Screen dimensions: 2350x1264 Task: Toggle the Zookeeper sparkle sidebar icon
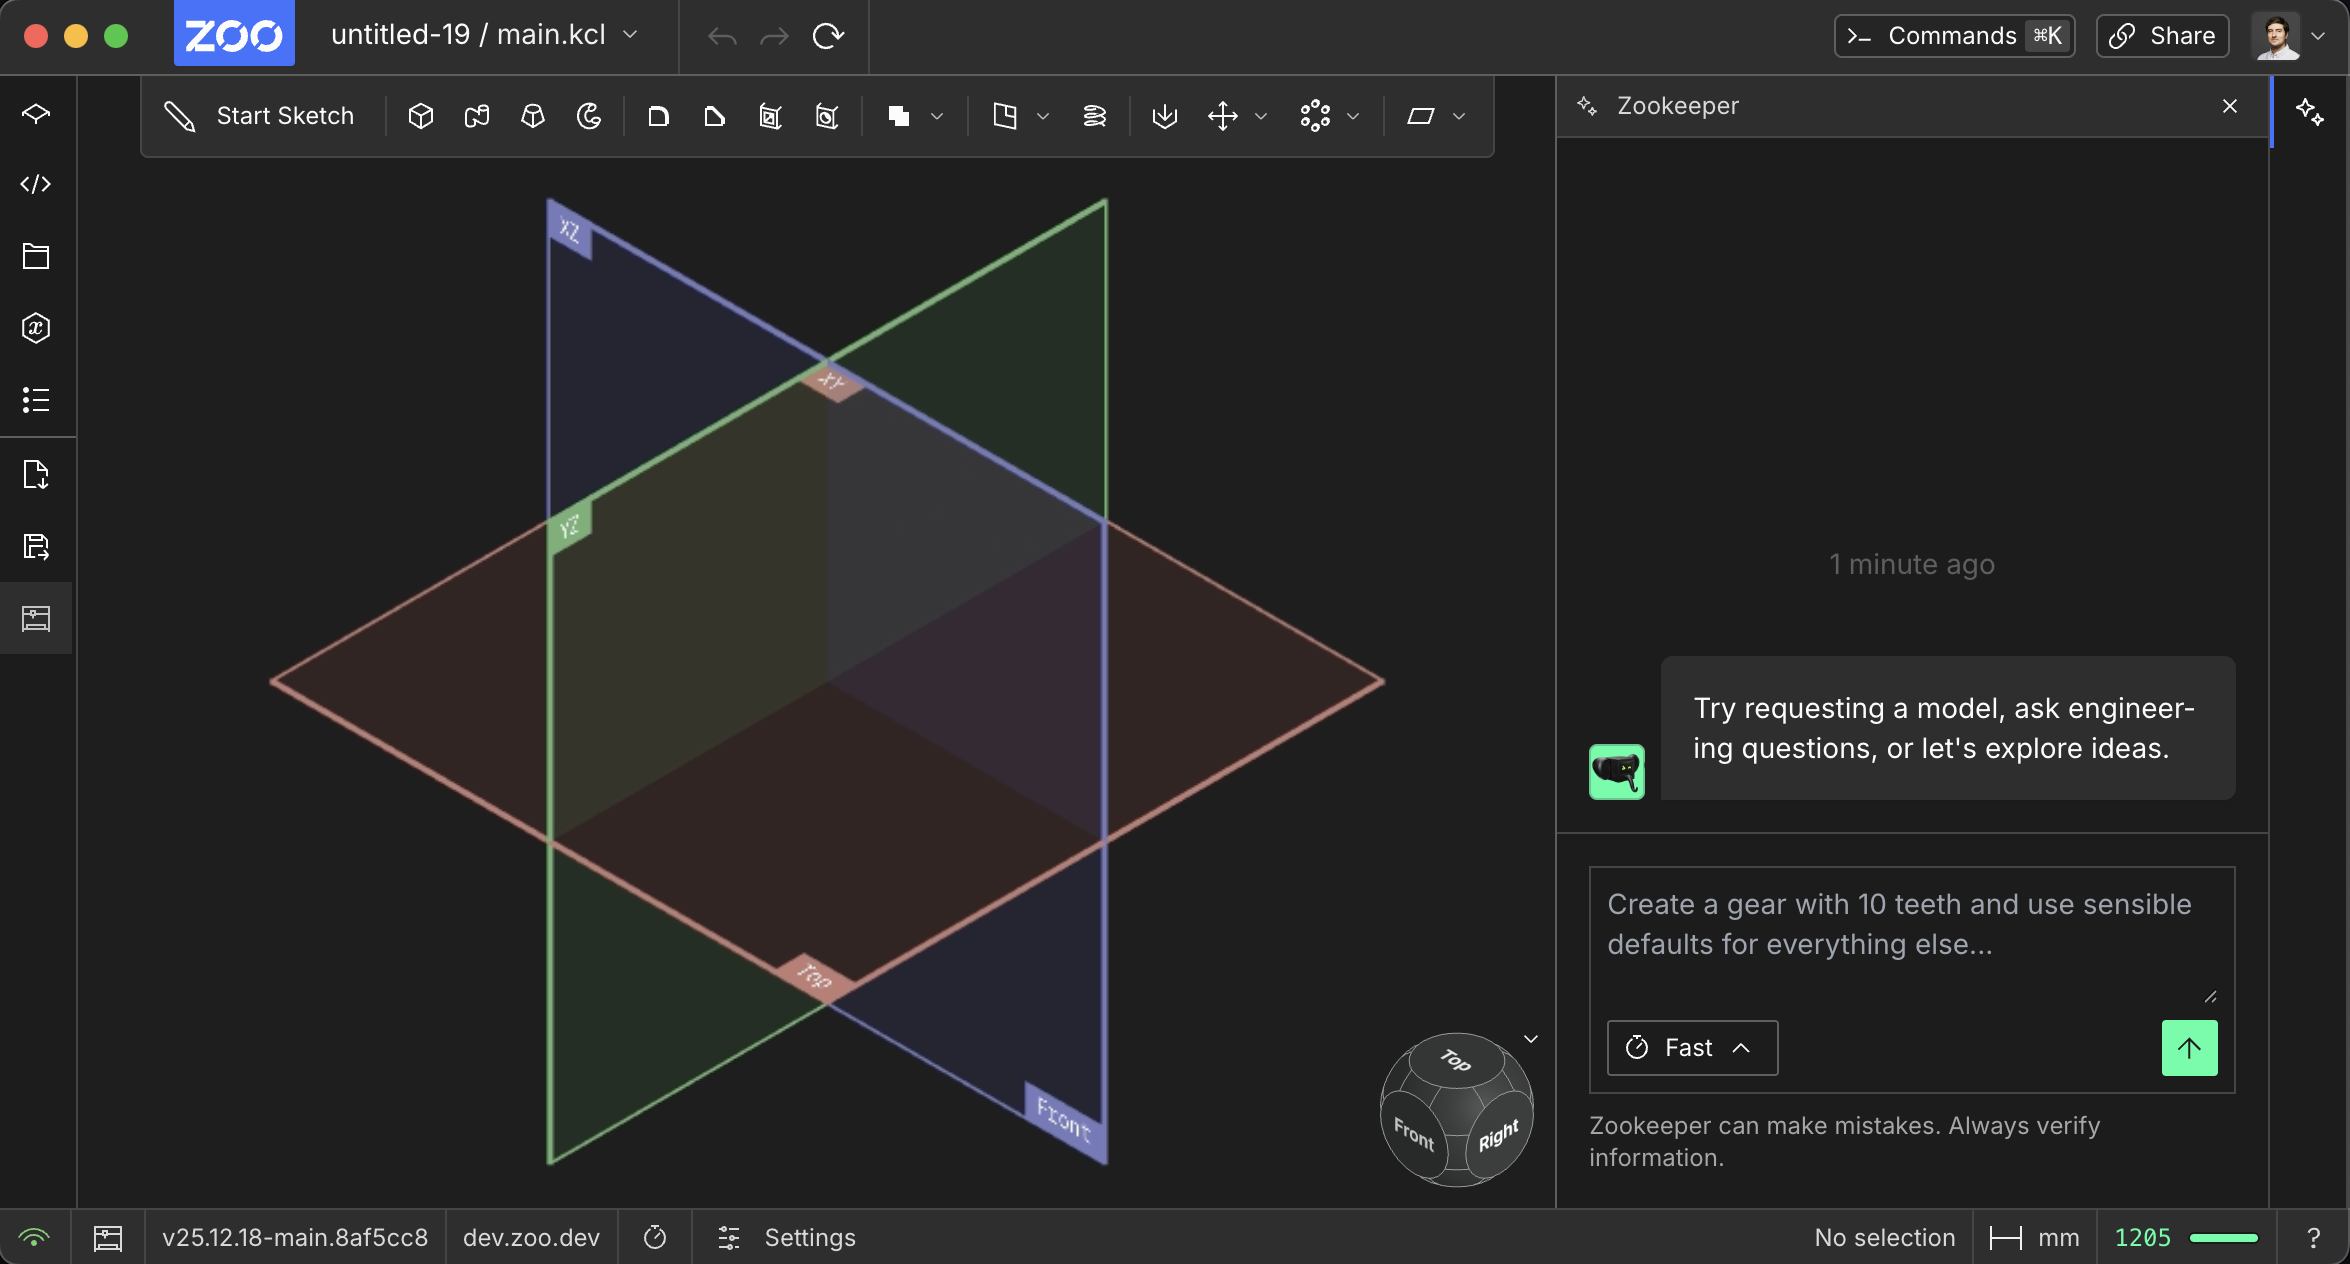coord(2310,111)
